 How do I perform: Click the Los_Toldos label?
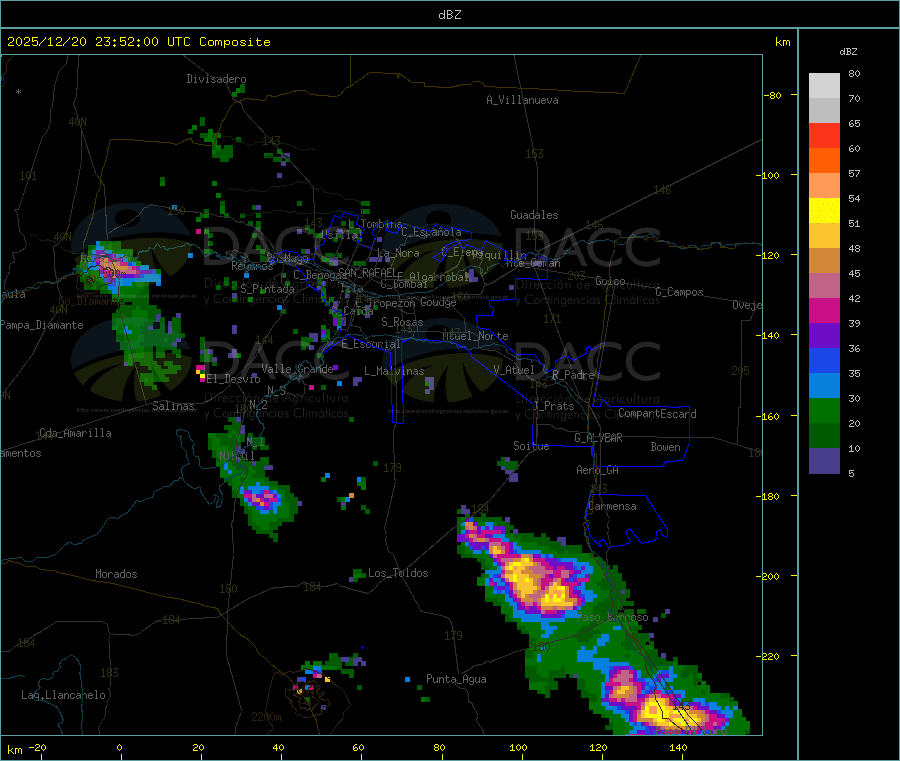398,573
